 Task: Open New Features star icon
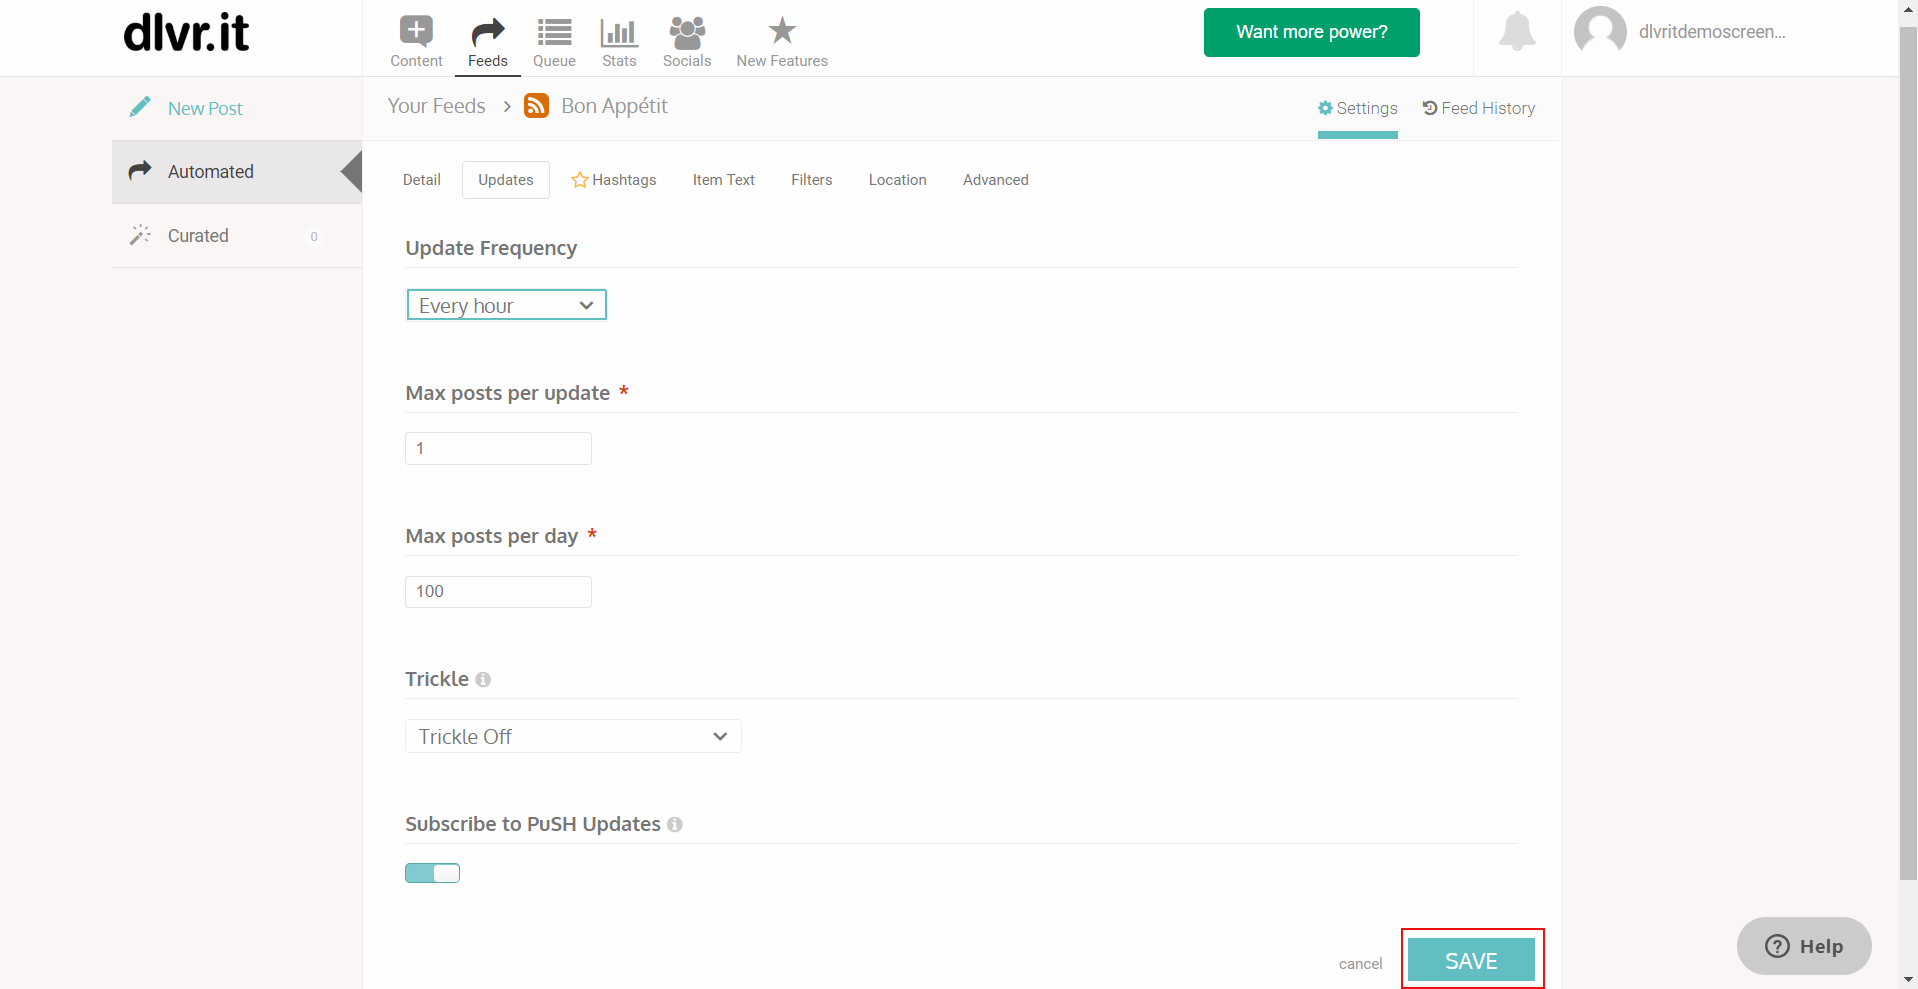782,30
